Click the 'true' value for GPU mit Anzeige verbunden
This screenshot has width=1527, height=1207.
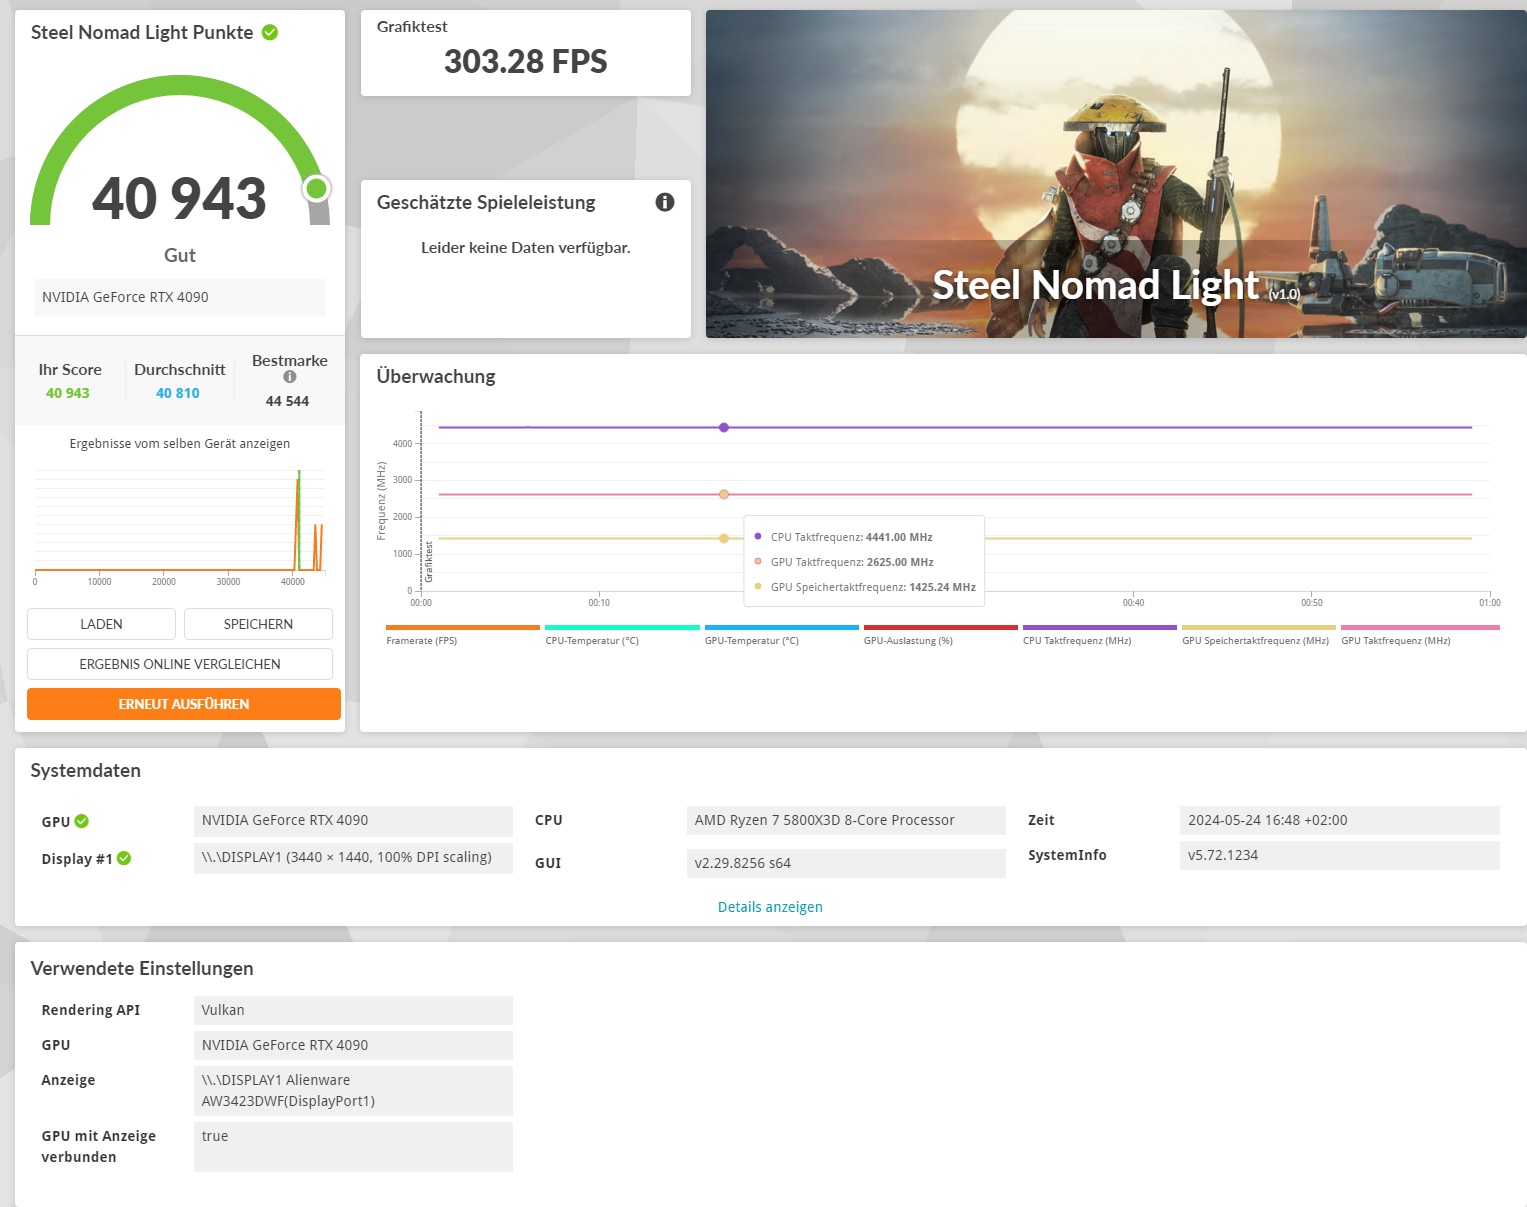[353, 1147]
